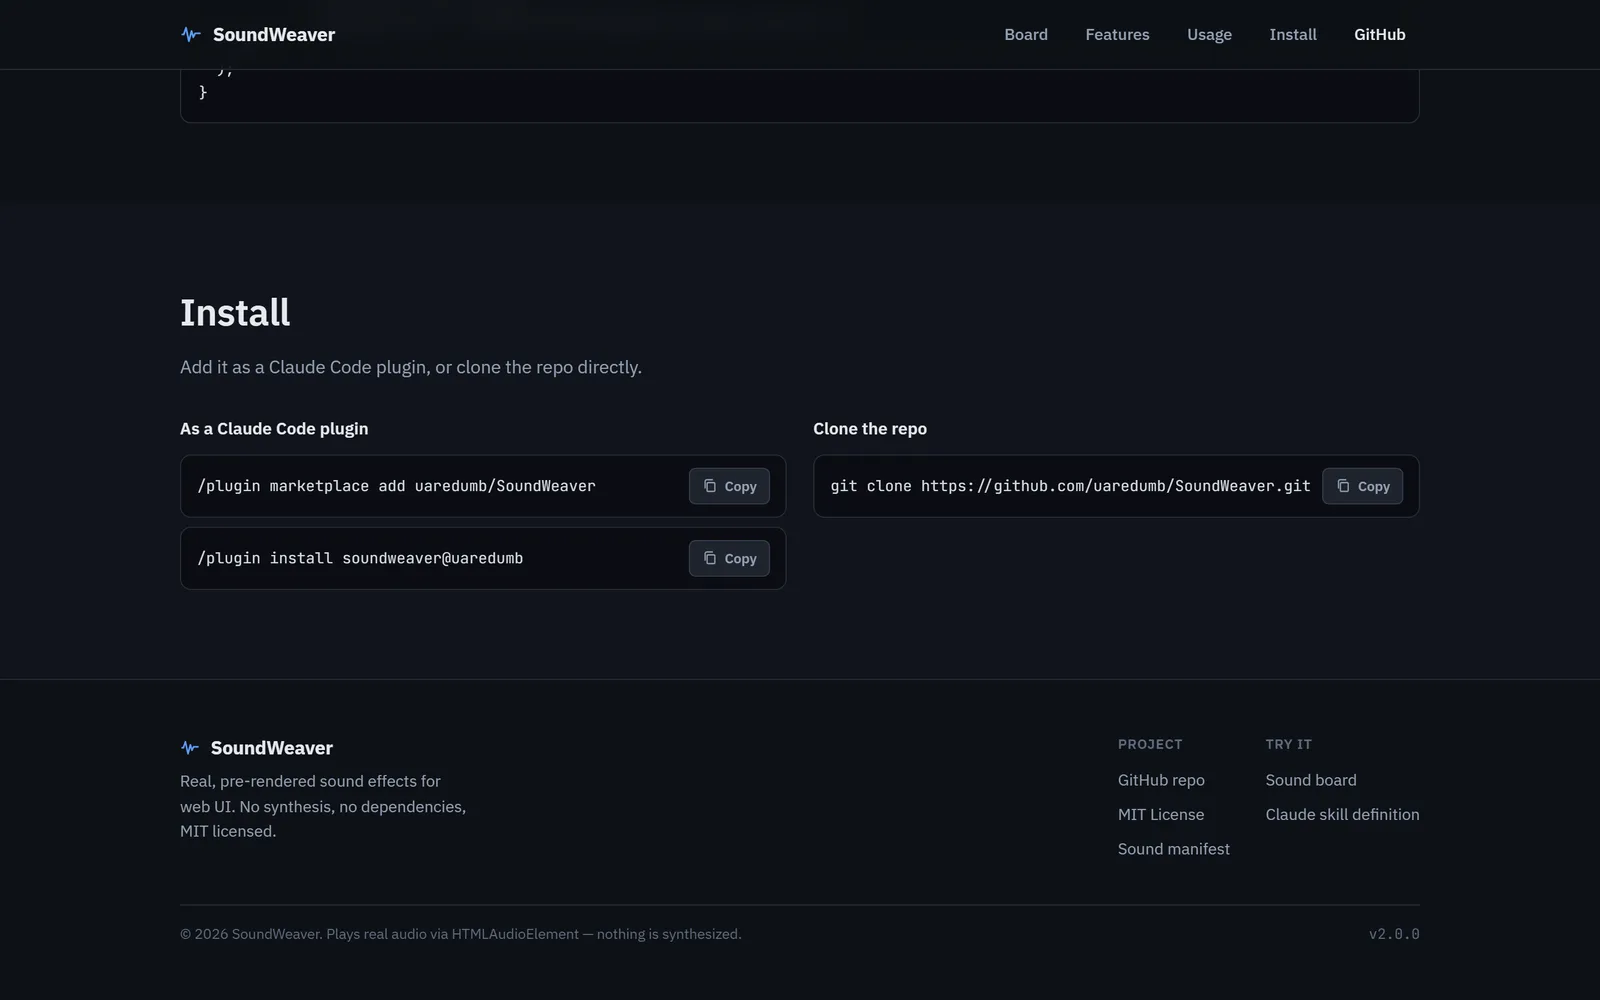Click copy icon beside plugin install command
The width and height of the screenshot is (1600, 1000).
tap(710, 558)
